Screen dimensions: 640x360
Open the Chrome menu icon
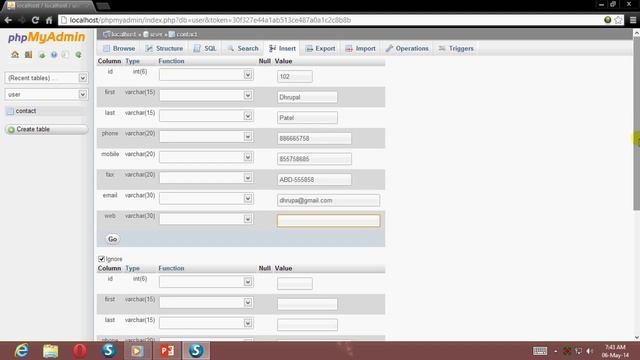coord(633,20)
